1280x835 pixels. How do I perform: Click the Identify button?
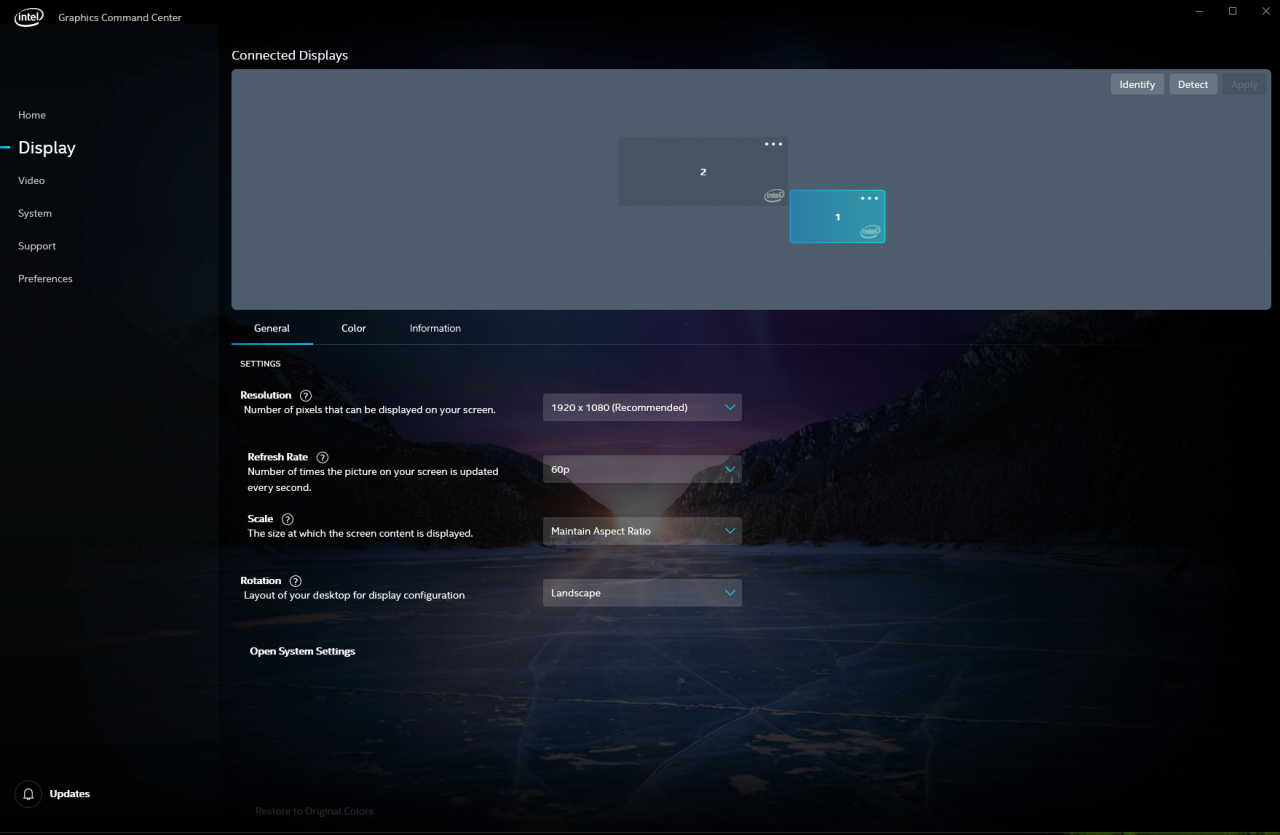click(x=1137, y=85)
